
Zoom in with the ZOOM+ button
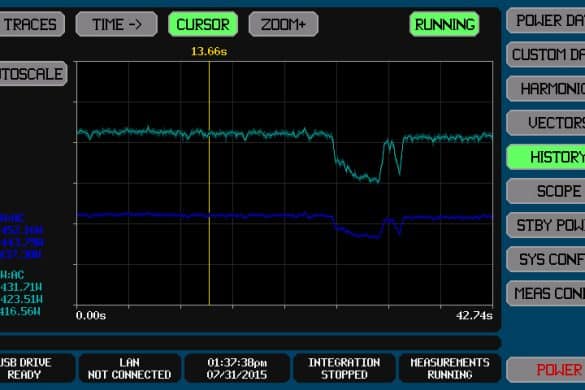(284, 25)
